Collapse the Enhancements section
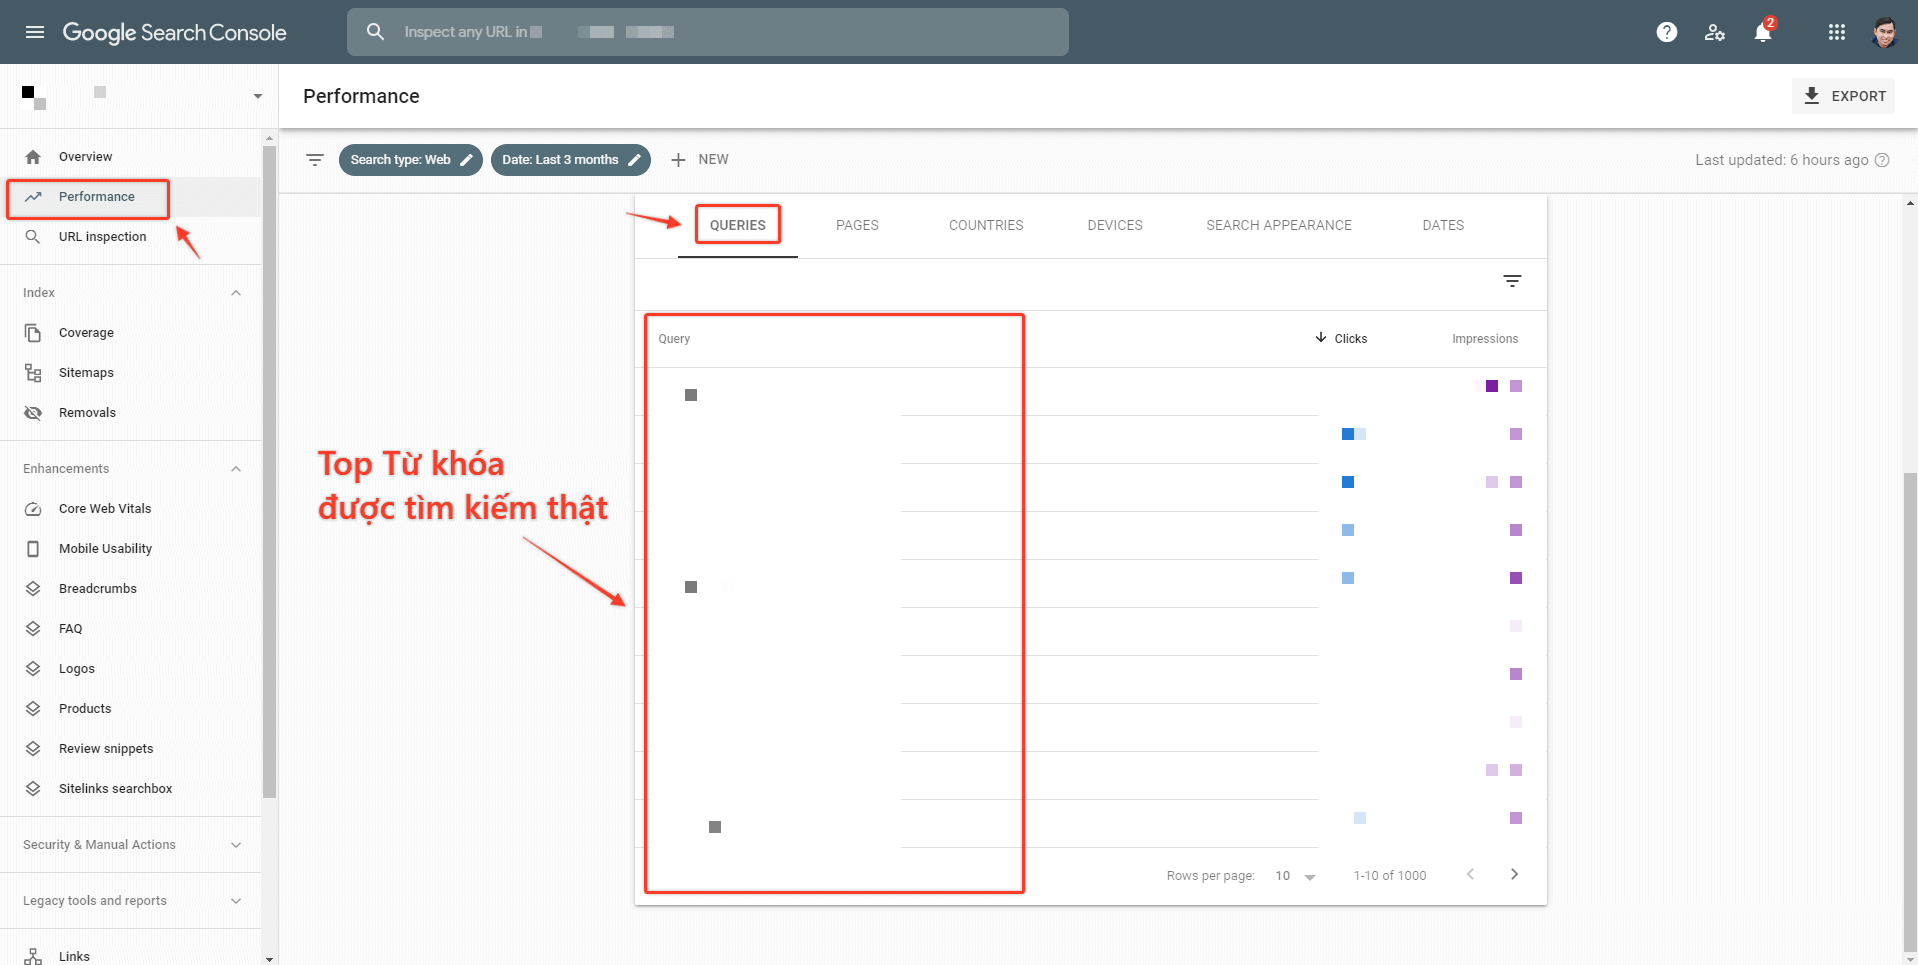Viewport: 1918px width, 965px height. [236, 469]
